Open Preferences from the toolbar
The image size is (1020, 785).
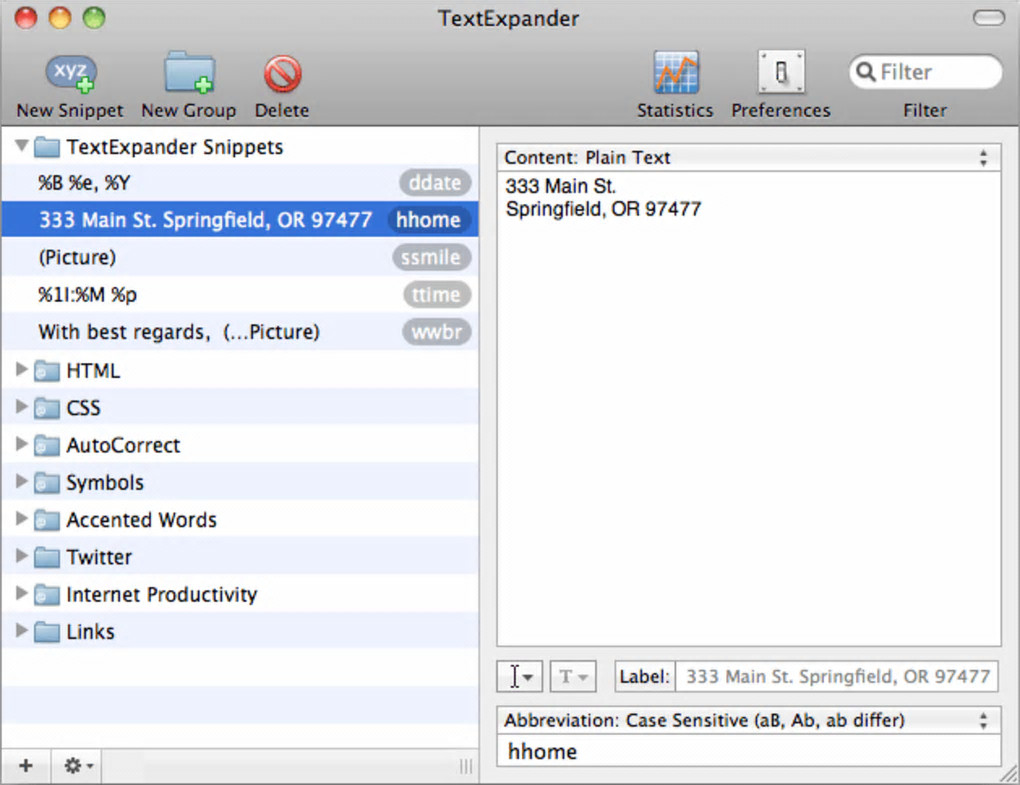[x=780, y=75]
